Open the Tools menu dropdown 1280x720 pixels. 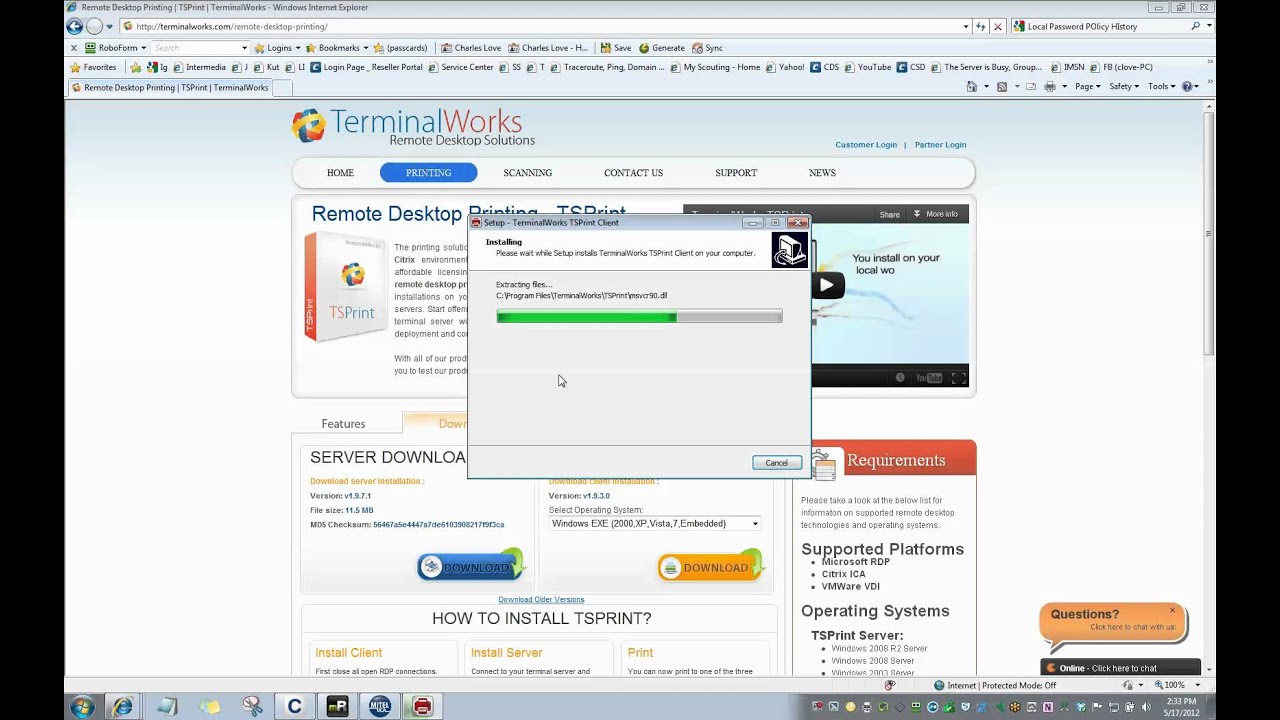point(1161,87)
